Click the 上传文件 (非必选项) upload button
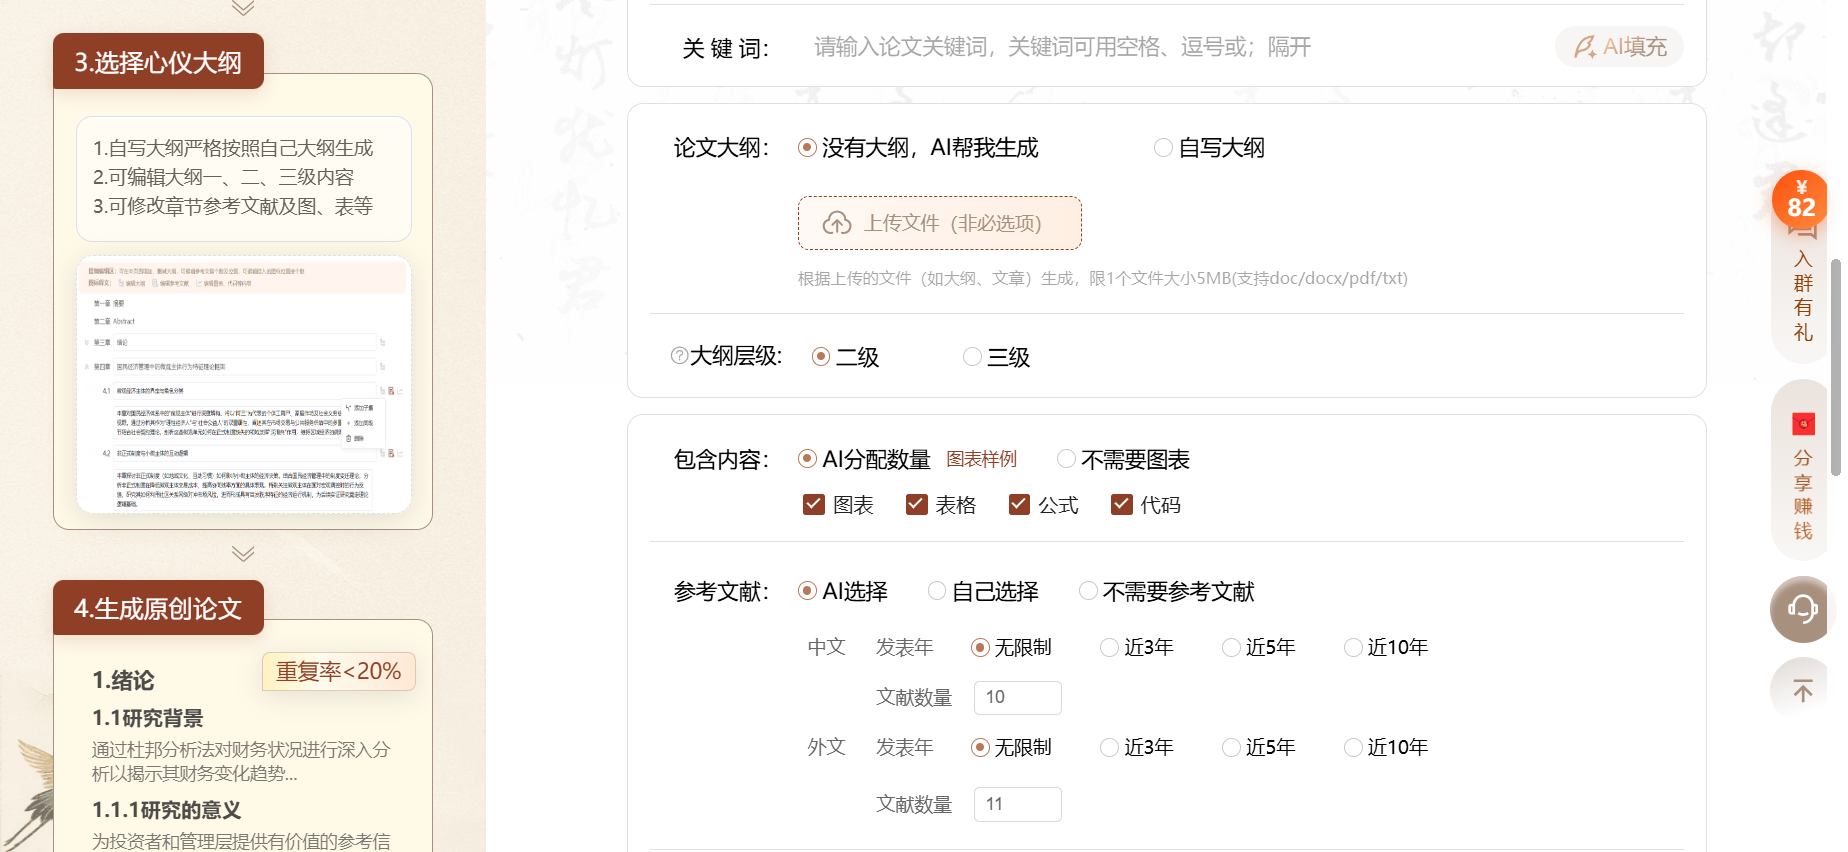This screenshot has height=852, width=1848. [939, 223]
